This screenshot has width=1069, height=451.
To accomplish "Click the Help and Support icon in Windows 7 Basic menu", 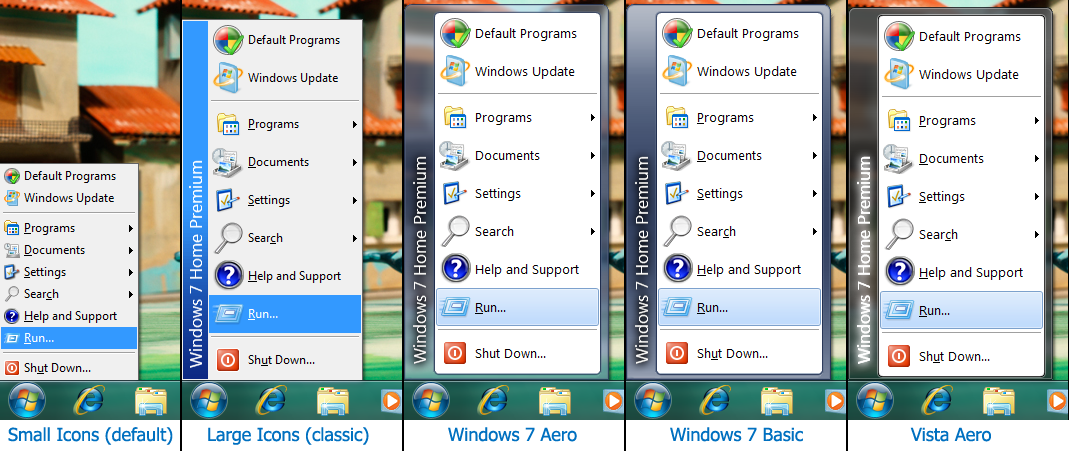I will (677, 269).
